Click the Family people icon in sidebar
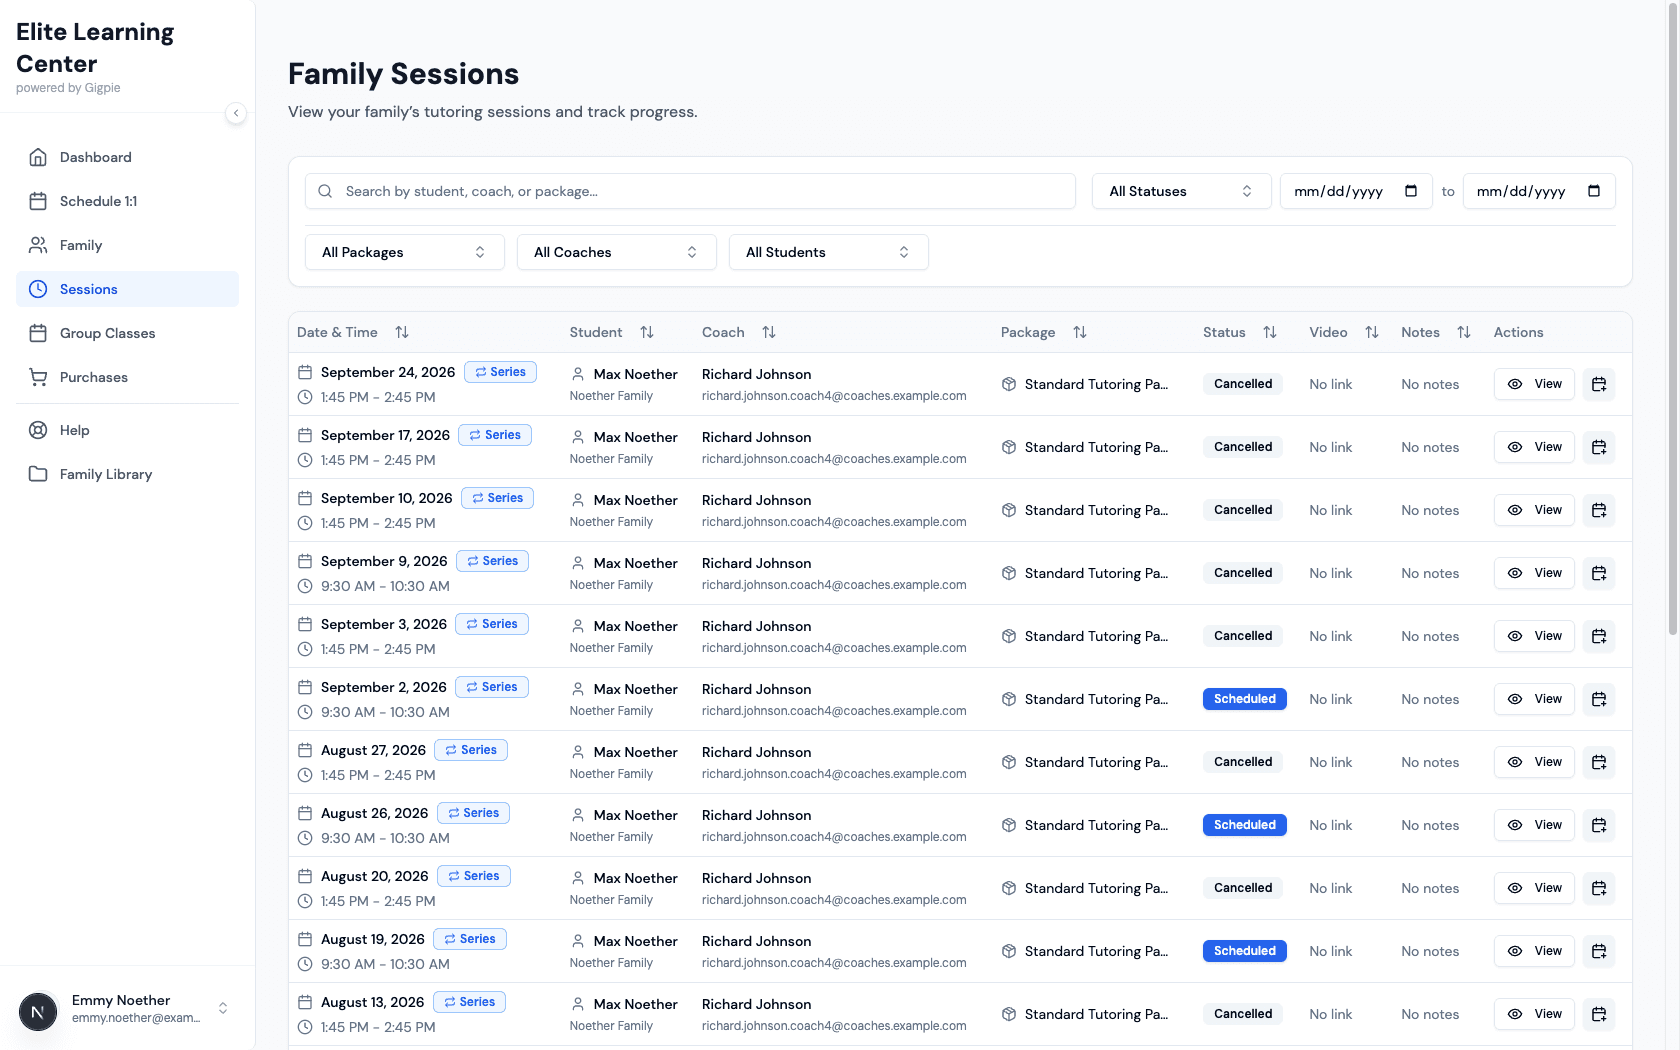This screenshot has width=1680, height=1050. click(37, 245)
